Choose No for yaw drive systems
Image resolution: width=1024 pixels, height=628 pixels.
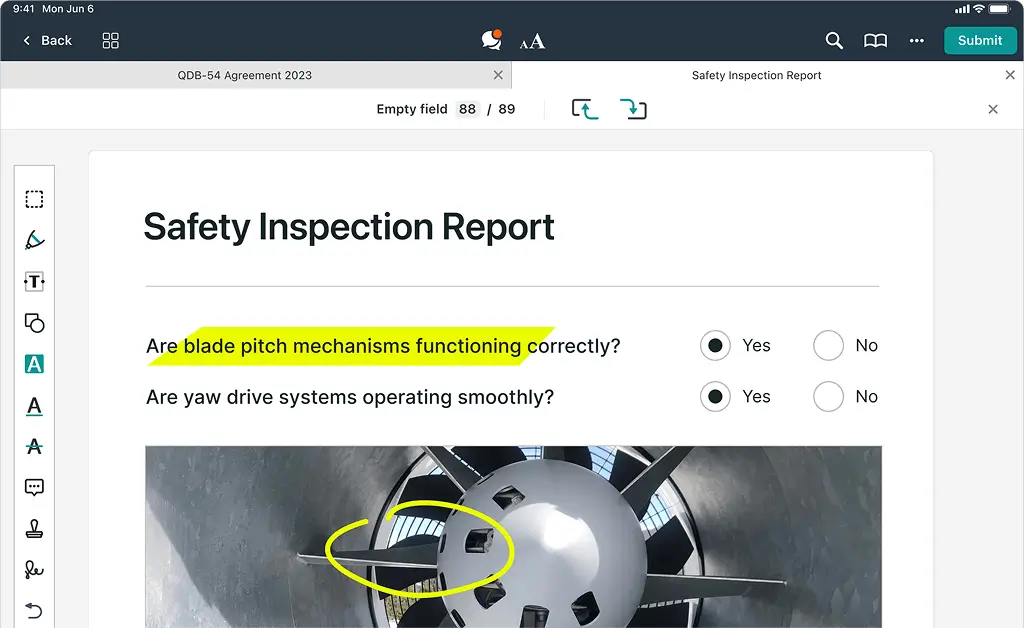tap(828, 397)
